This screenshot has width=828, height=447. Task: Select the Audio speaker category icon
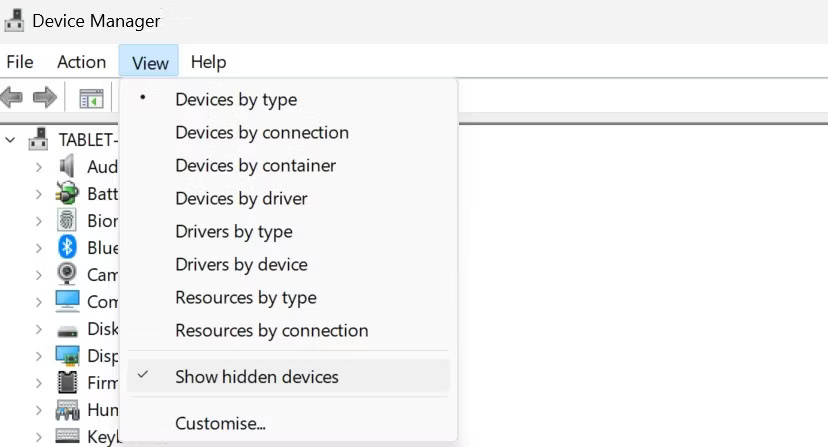click(67, 166)
